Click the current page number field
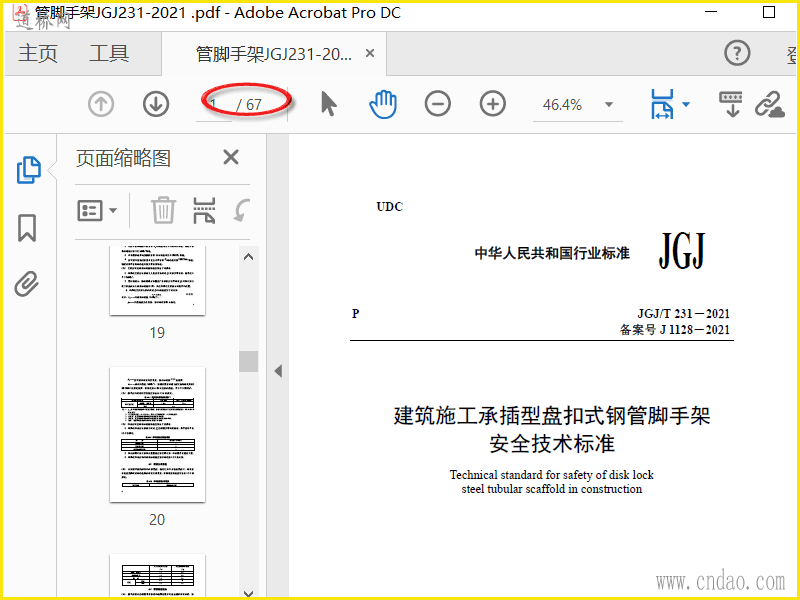 click(214, 105)
